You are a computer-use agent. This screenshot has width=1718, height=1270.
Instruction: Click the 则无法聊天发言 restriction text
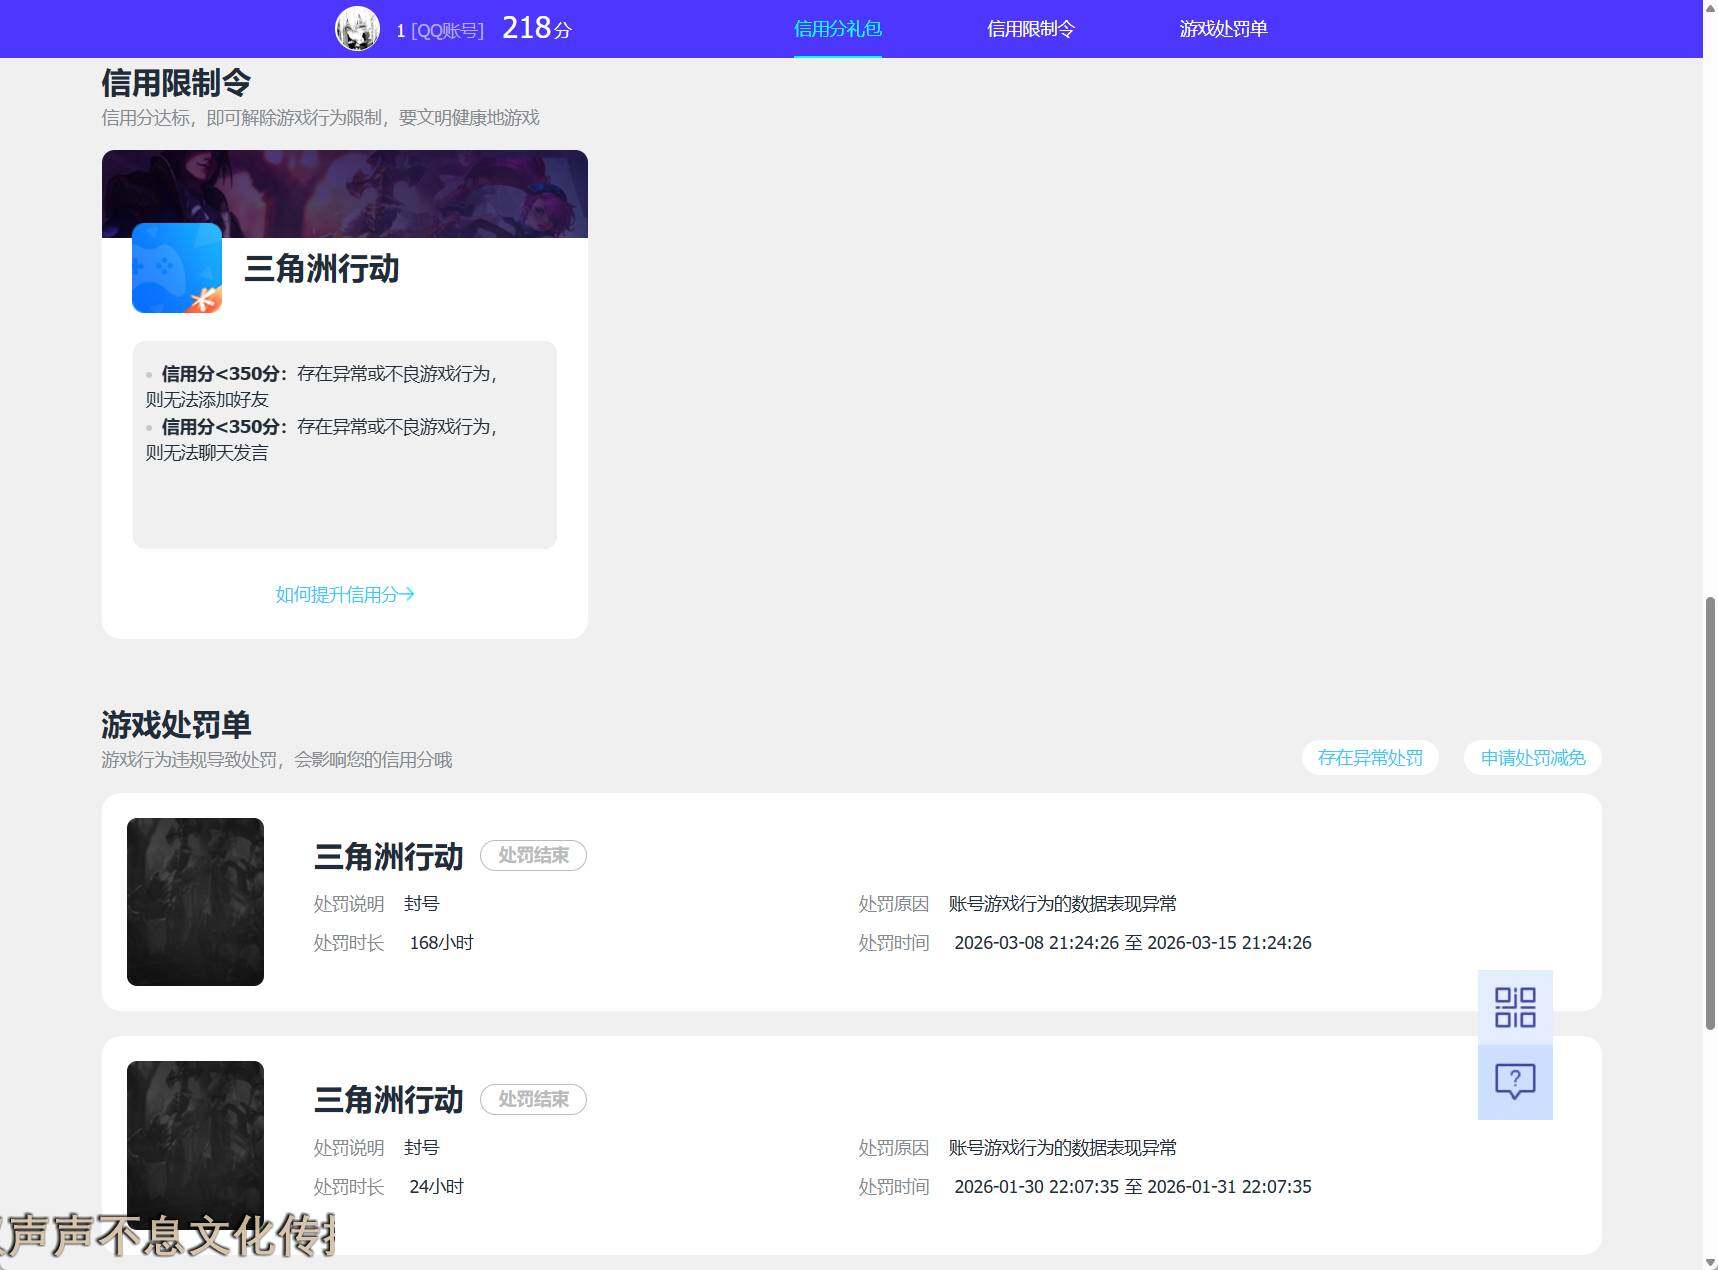[207, 452]
